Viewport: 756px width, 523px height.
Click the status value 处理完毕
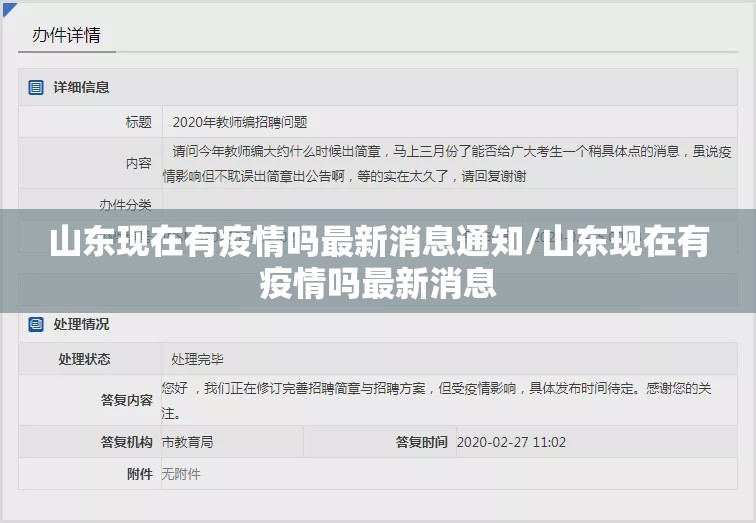197,359
